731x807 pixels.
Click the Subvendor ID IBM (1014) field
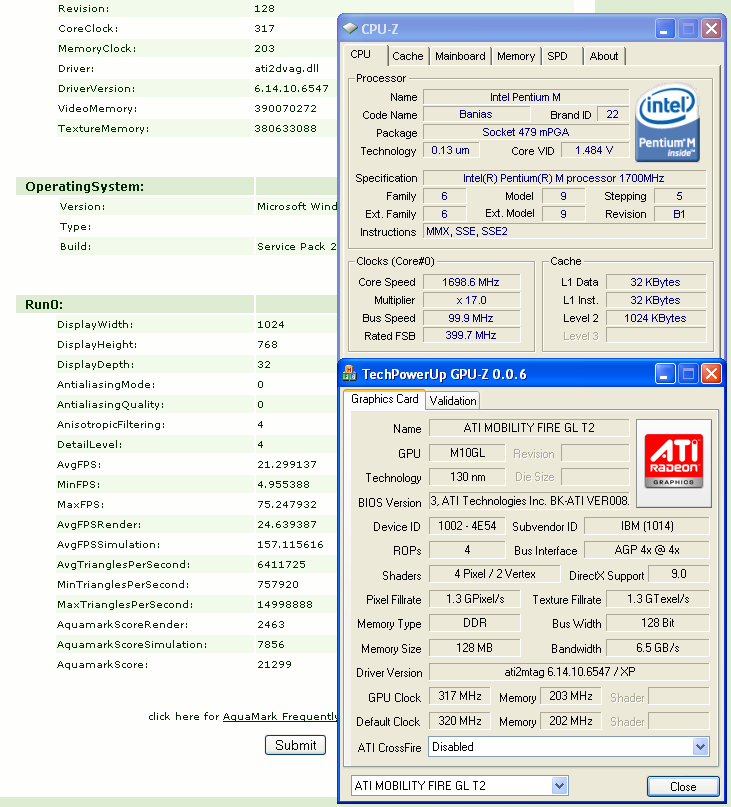[x=647, y=525]
